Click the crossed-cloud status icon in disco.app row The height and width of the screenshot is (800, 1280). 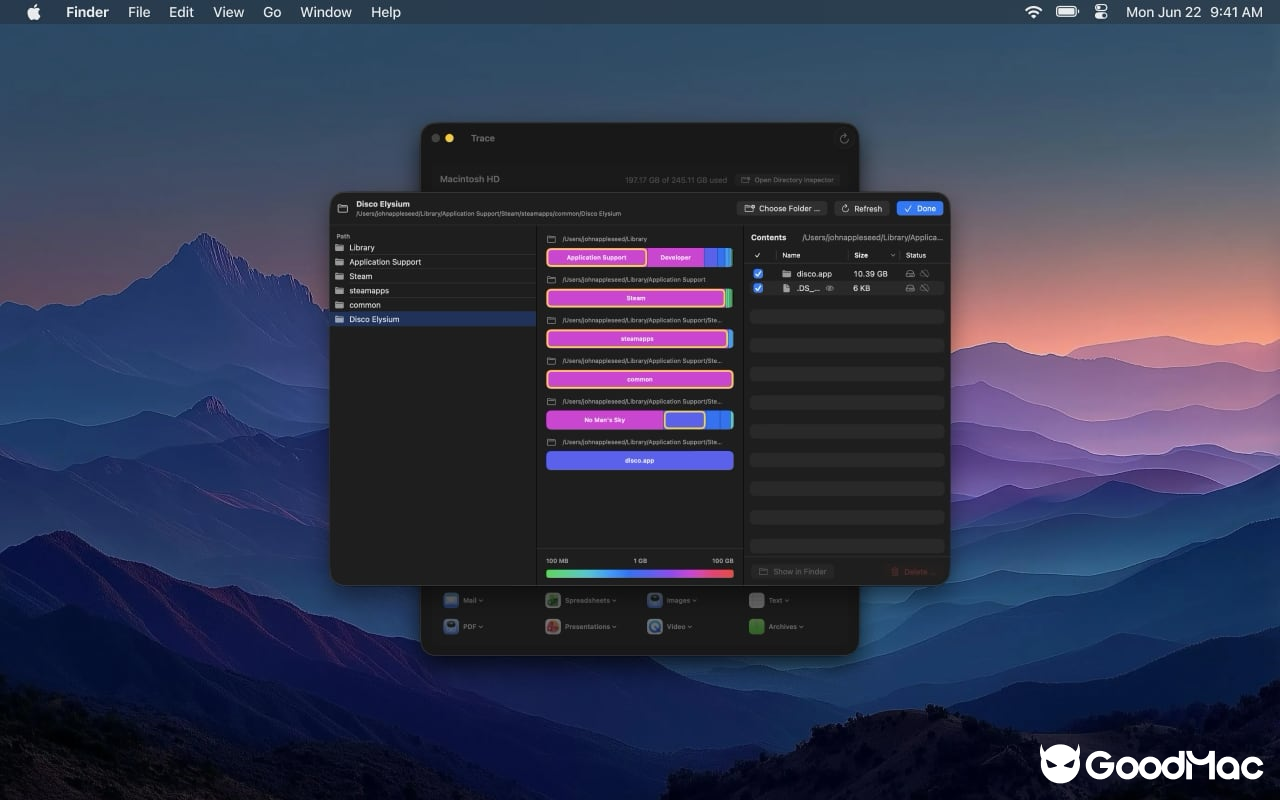pos(925,273)
